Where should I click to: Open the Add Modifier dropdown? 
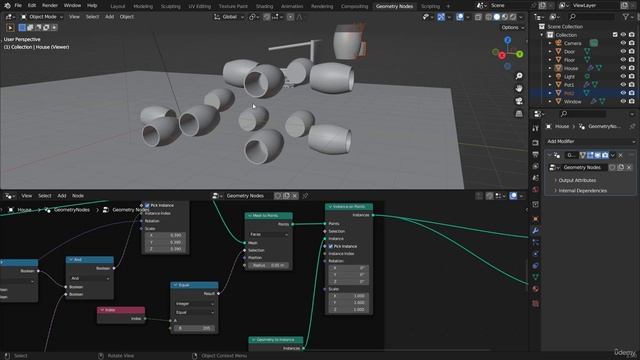click(x=590, y=141)
